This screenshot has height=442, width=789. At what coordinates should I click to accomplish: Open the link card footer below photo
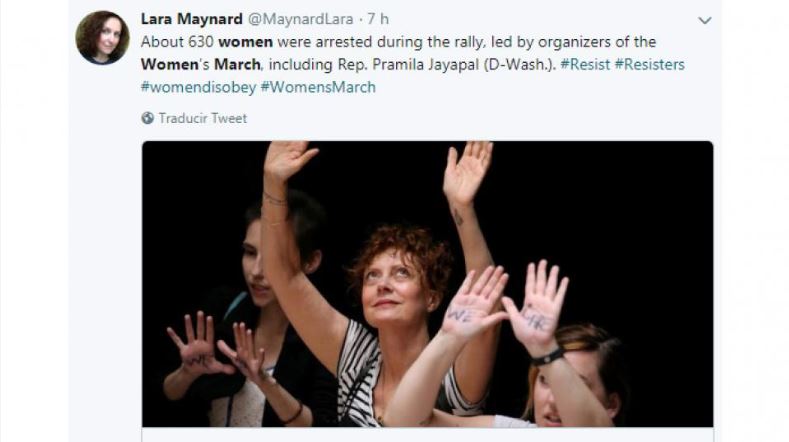pos(427,435)
